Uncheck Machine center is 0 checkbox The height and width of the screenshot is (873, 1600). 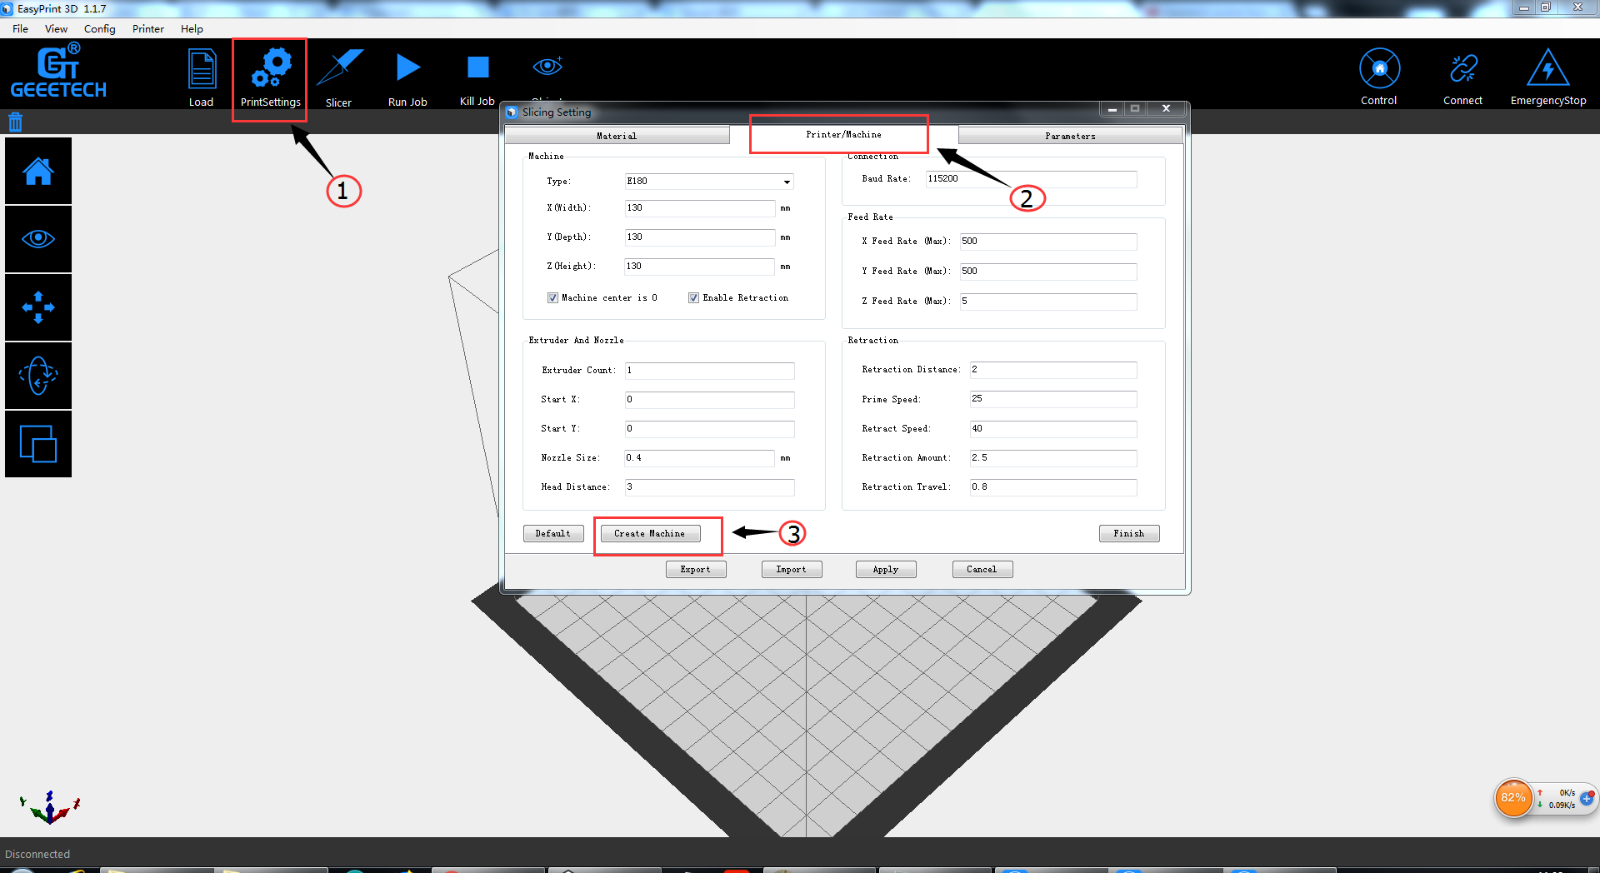(552, 298)
